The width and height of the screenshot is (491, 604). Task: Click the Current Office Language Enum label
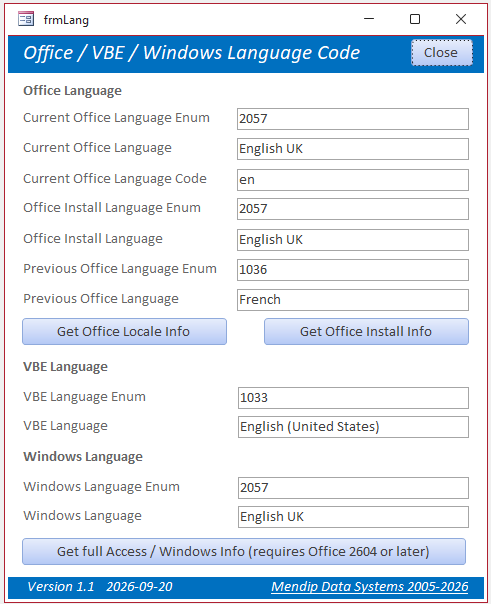click(x=116, y=118)
